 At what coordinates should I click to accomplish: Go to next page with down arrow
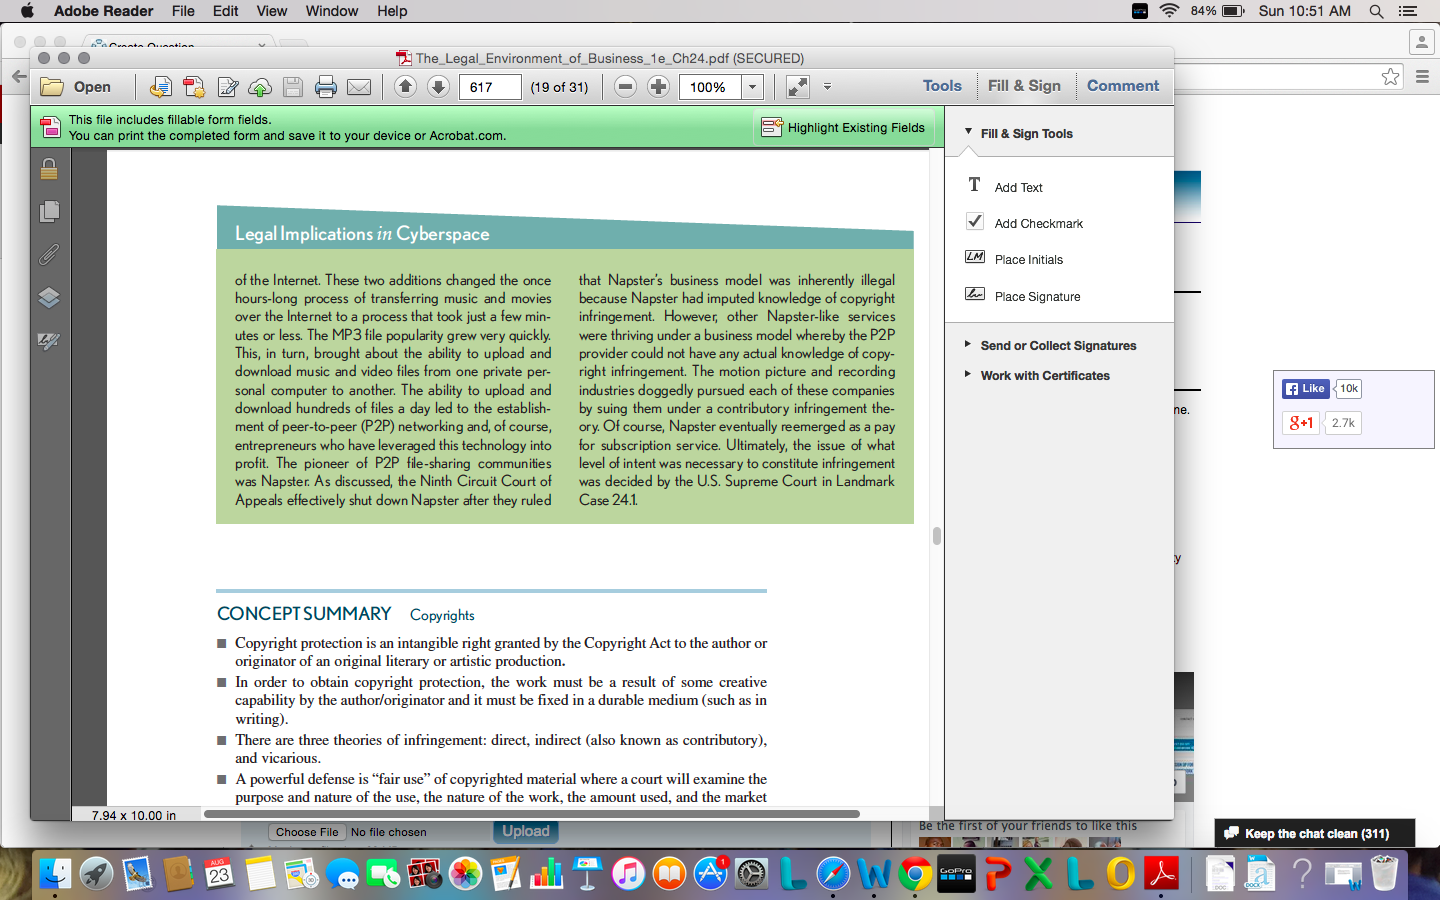click(x=438, y=86)
